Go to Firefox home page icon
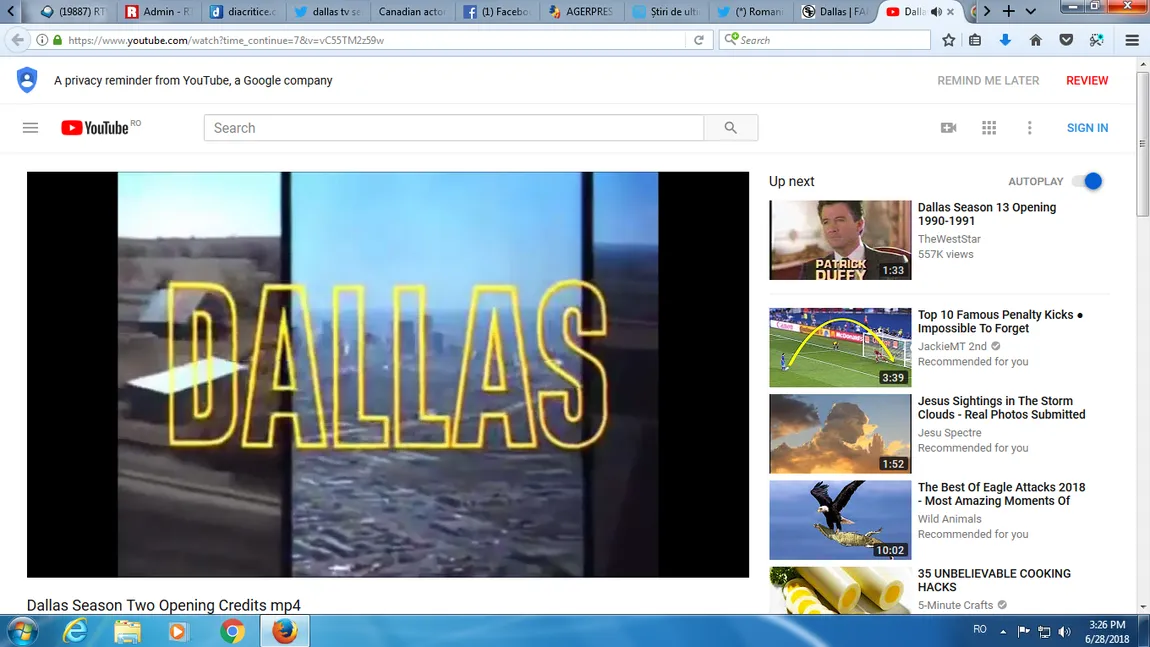 (1035, 40)
